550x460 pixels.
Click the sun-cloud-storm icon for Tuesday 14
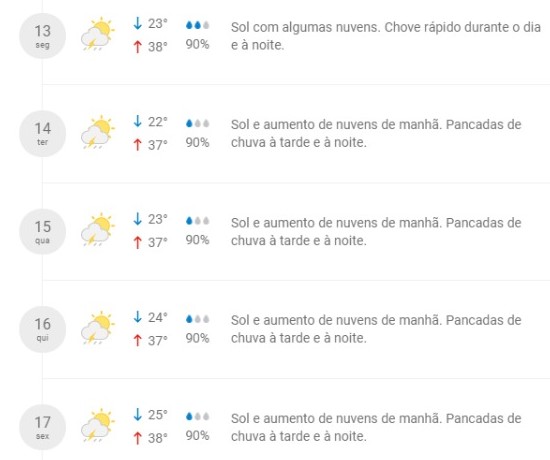point(98,132)
